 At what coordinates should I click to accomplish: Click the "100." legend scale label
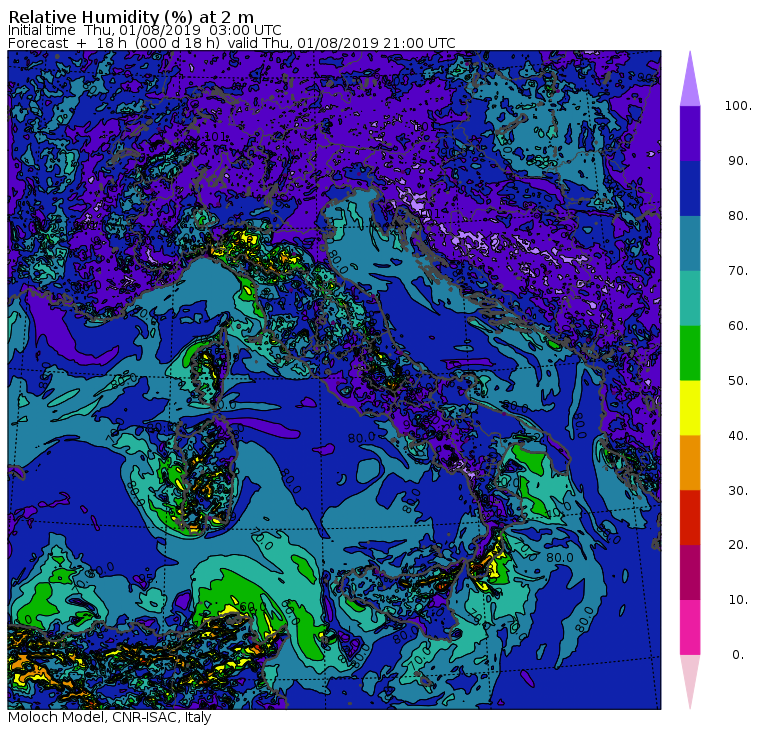click(x=738, y=106)
